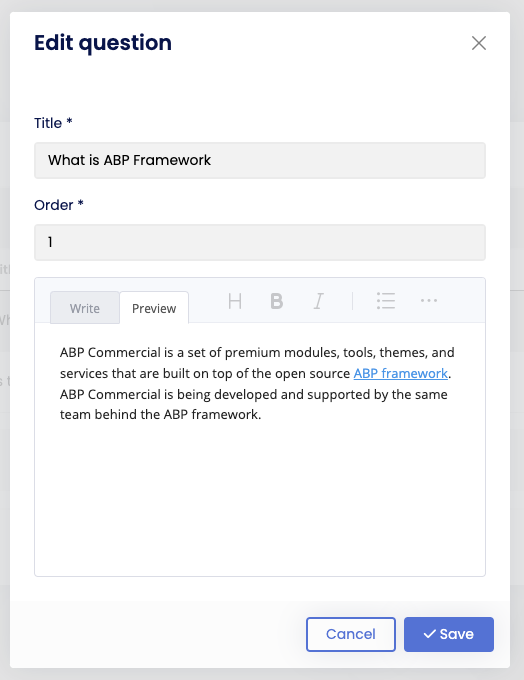Viewport: 524px width, 680px height.
Task: Click the Cancel button
Action: (350, 634)
